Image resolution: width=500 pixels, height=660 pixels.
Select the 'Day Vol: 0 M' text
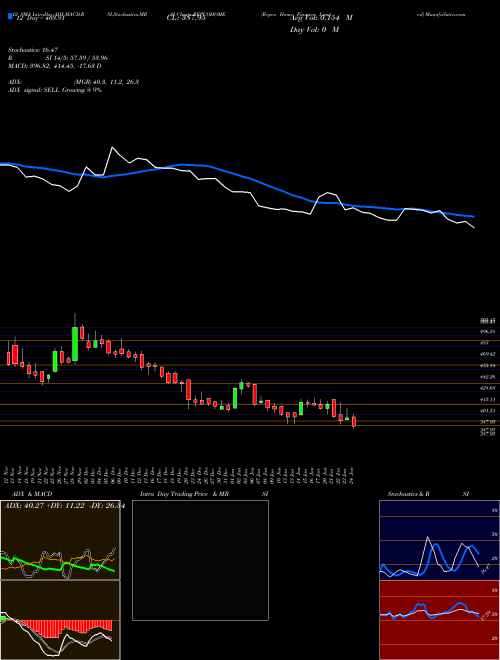314,30
